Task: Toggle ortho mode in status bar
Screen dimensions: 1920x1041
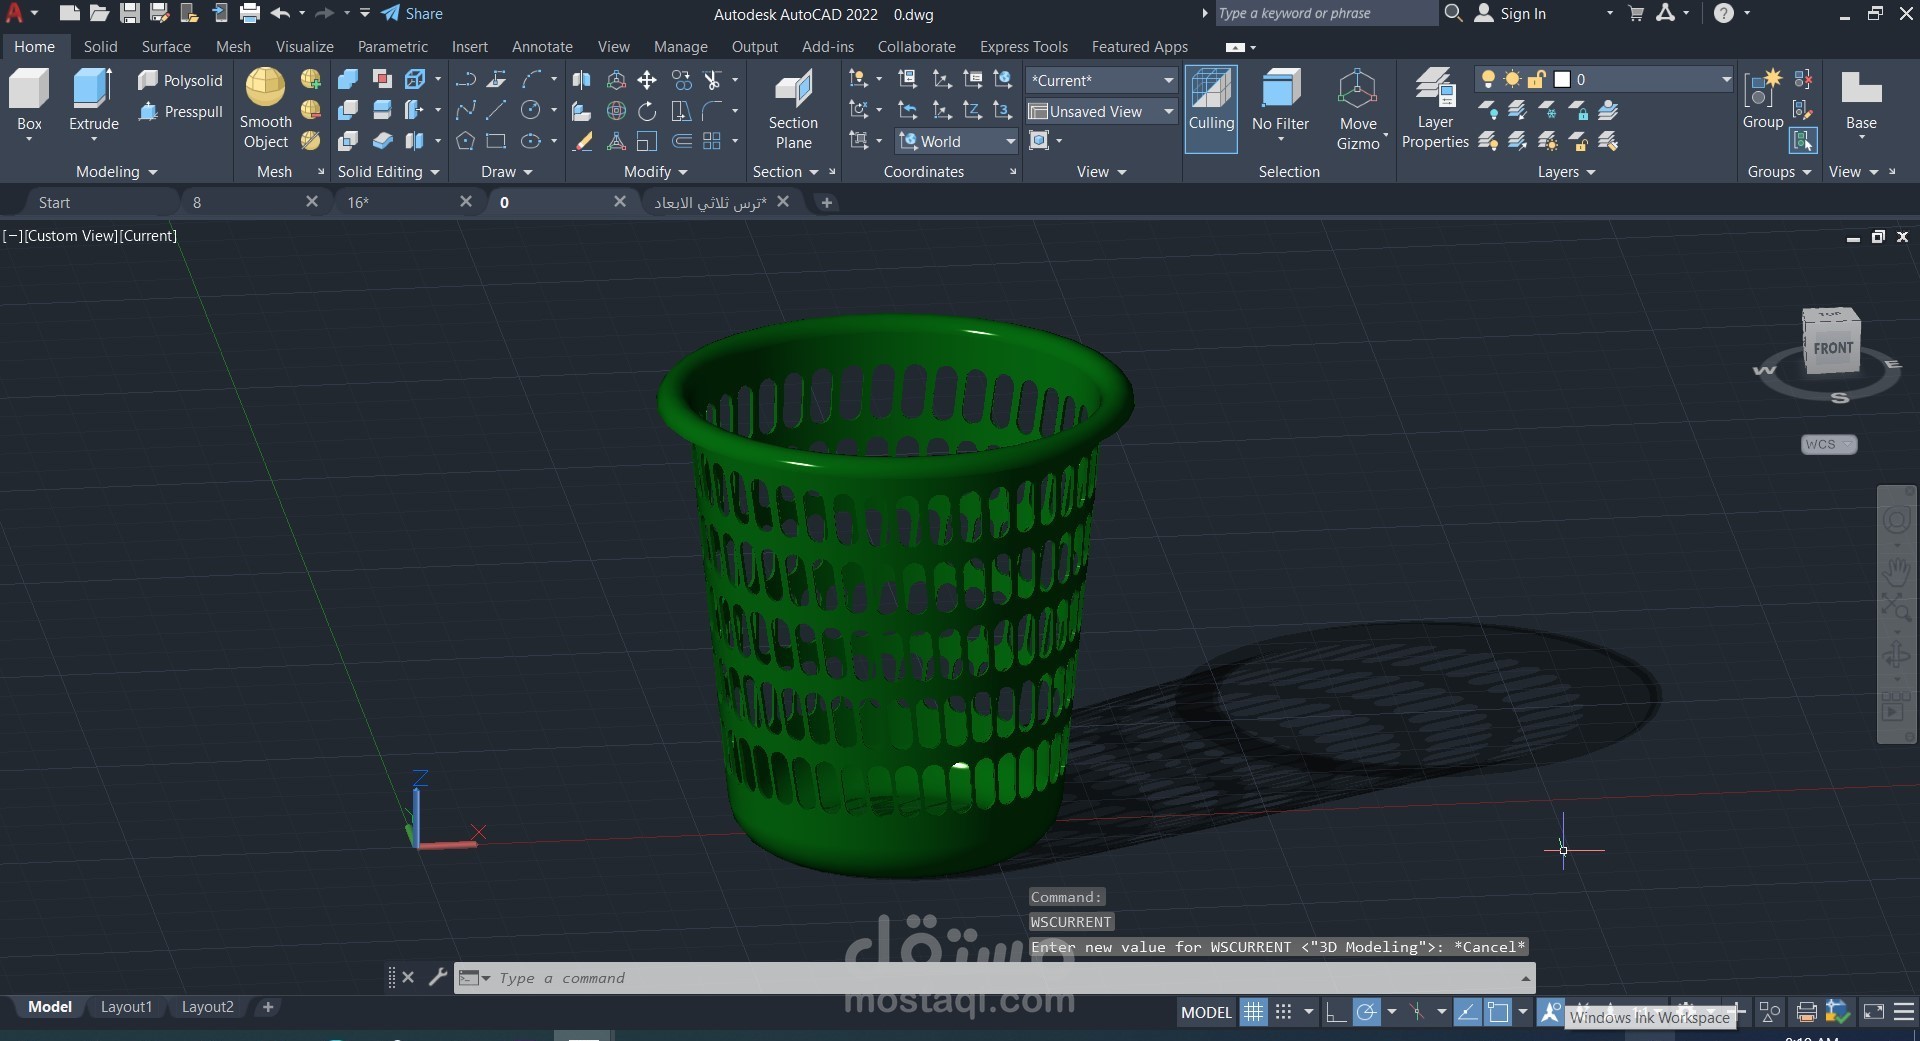Action: pyautogui.click(x=1335, y=1012)
